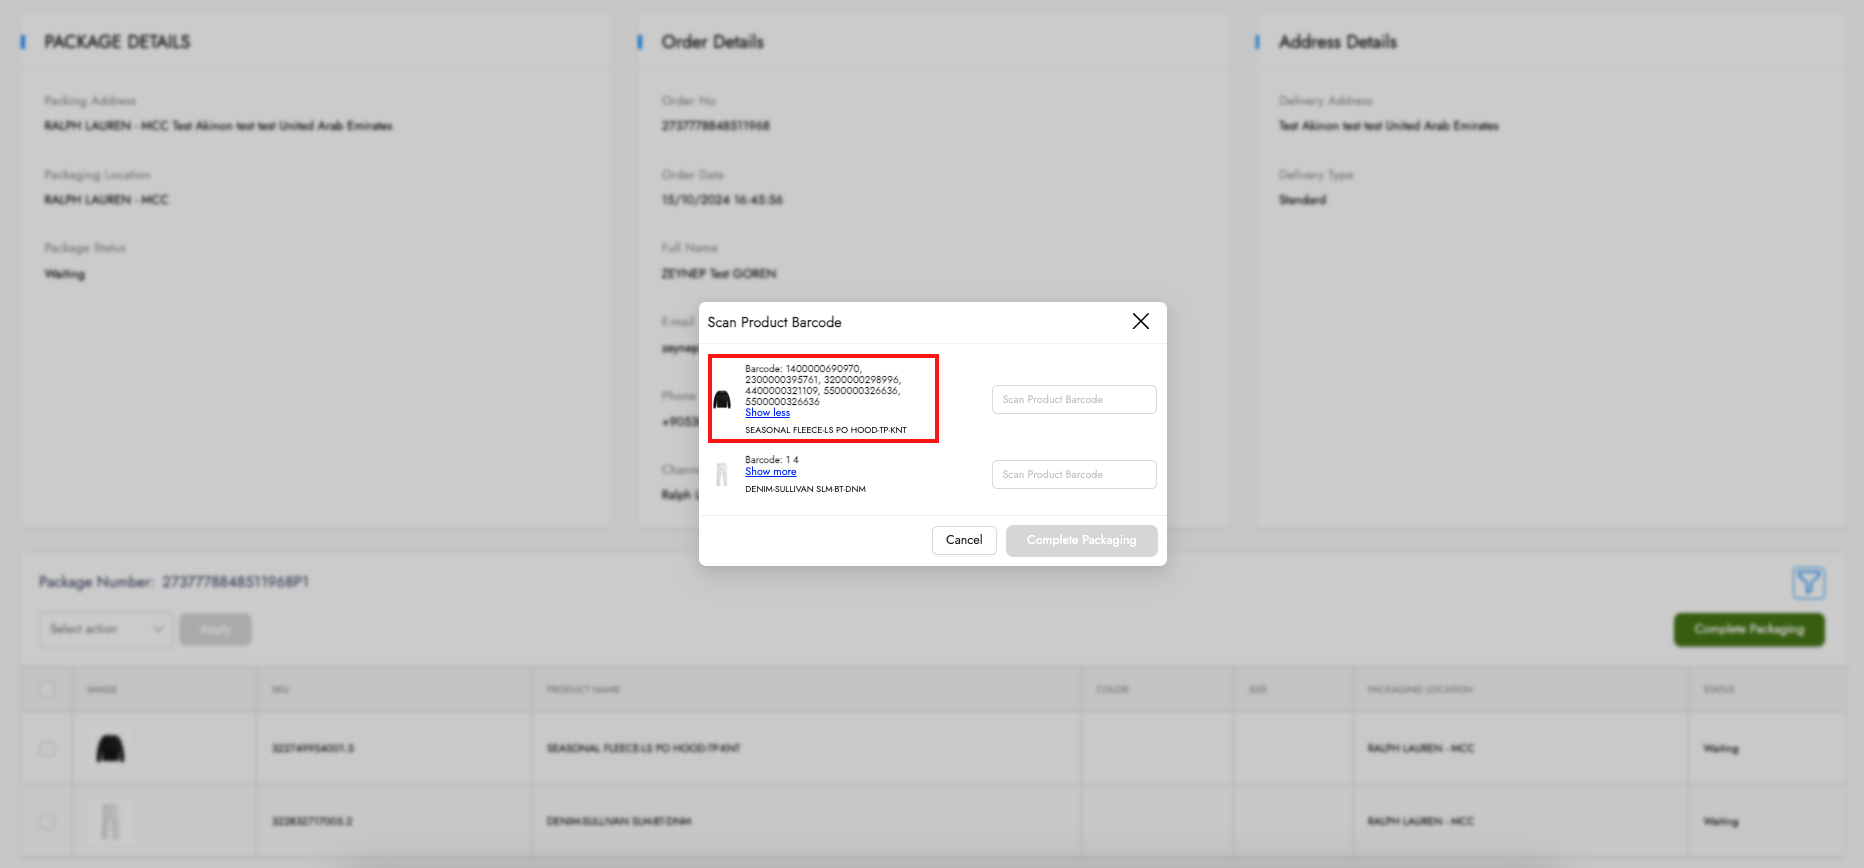Click the hoodie thumbnail in the table row
Screen dimensions: 1864x868
tap(110, 749)
